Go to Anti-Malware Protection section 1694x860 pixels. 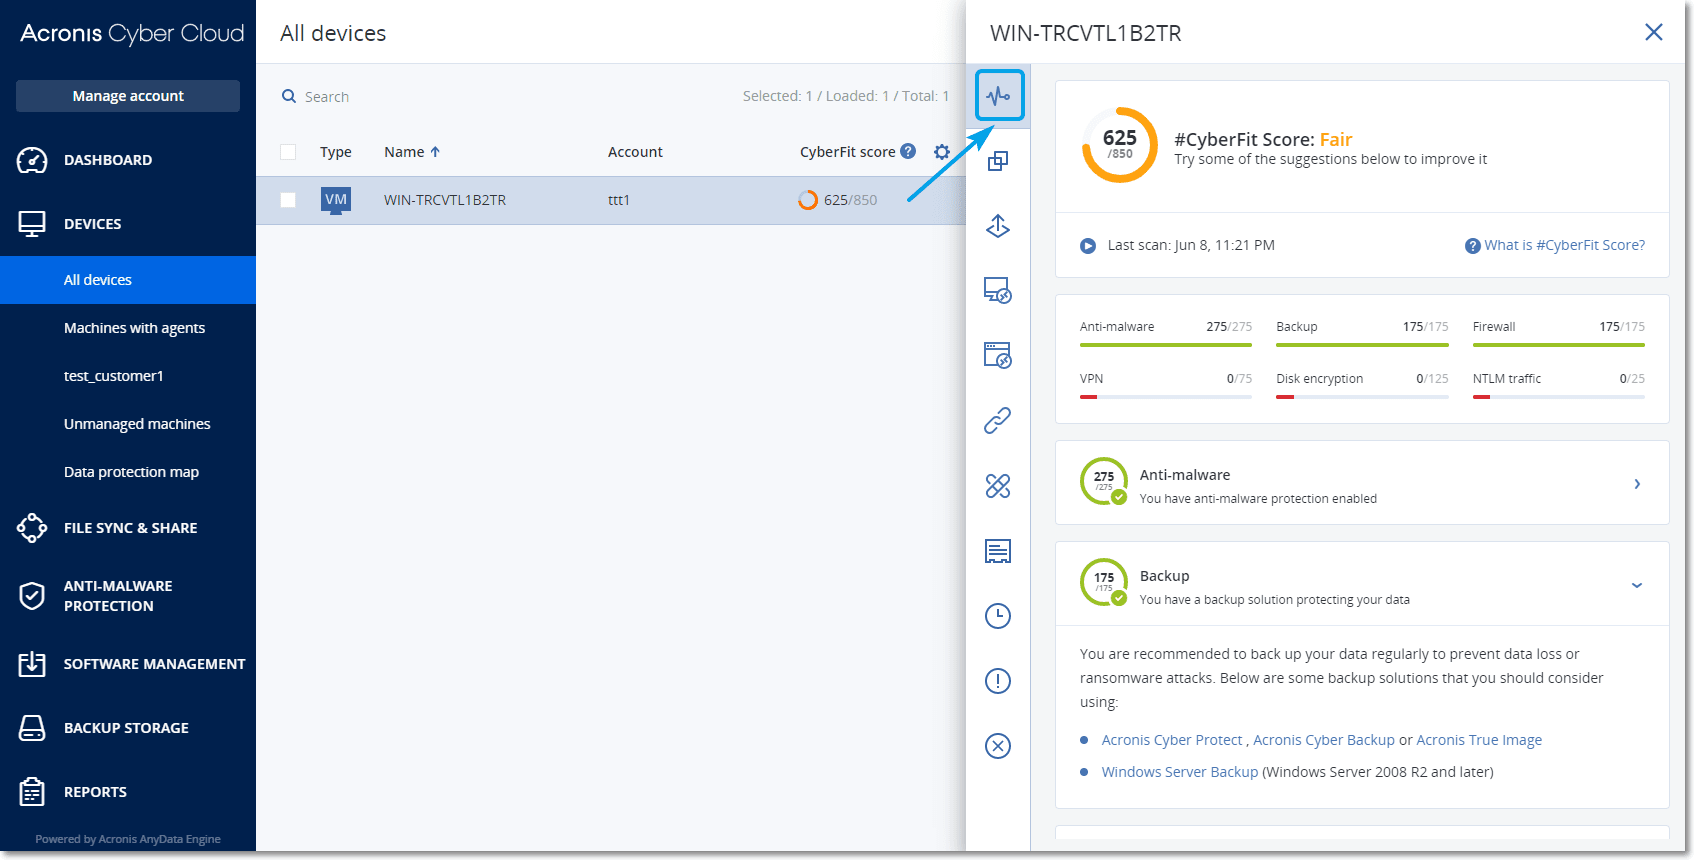pyautogui.click(x=128, y=596)
